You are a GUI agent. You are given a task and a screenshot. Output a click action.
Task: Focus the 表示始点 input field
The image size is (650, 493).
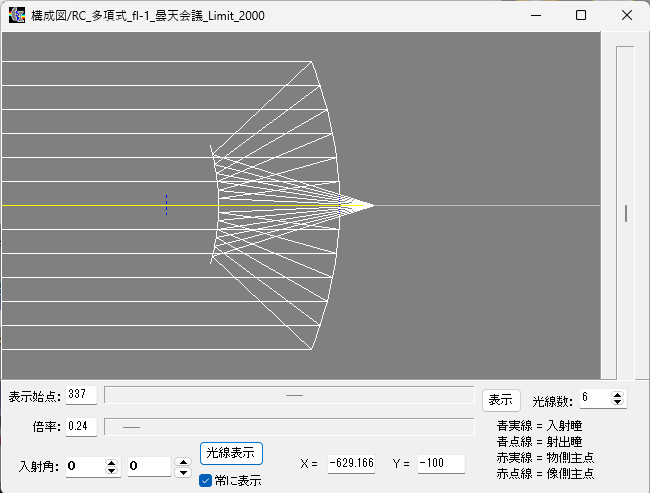click(x=81, y=395)
